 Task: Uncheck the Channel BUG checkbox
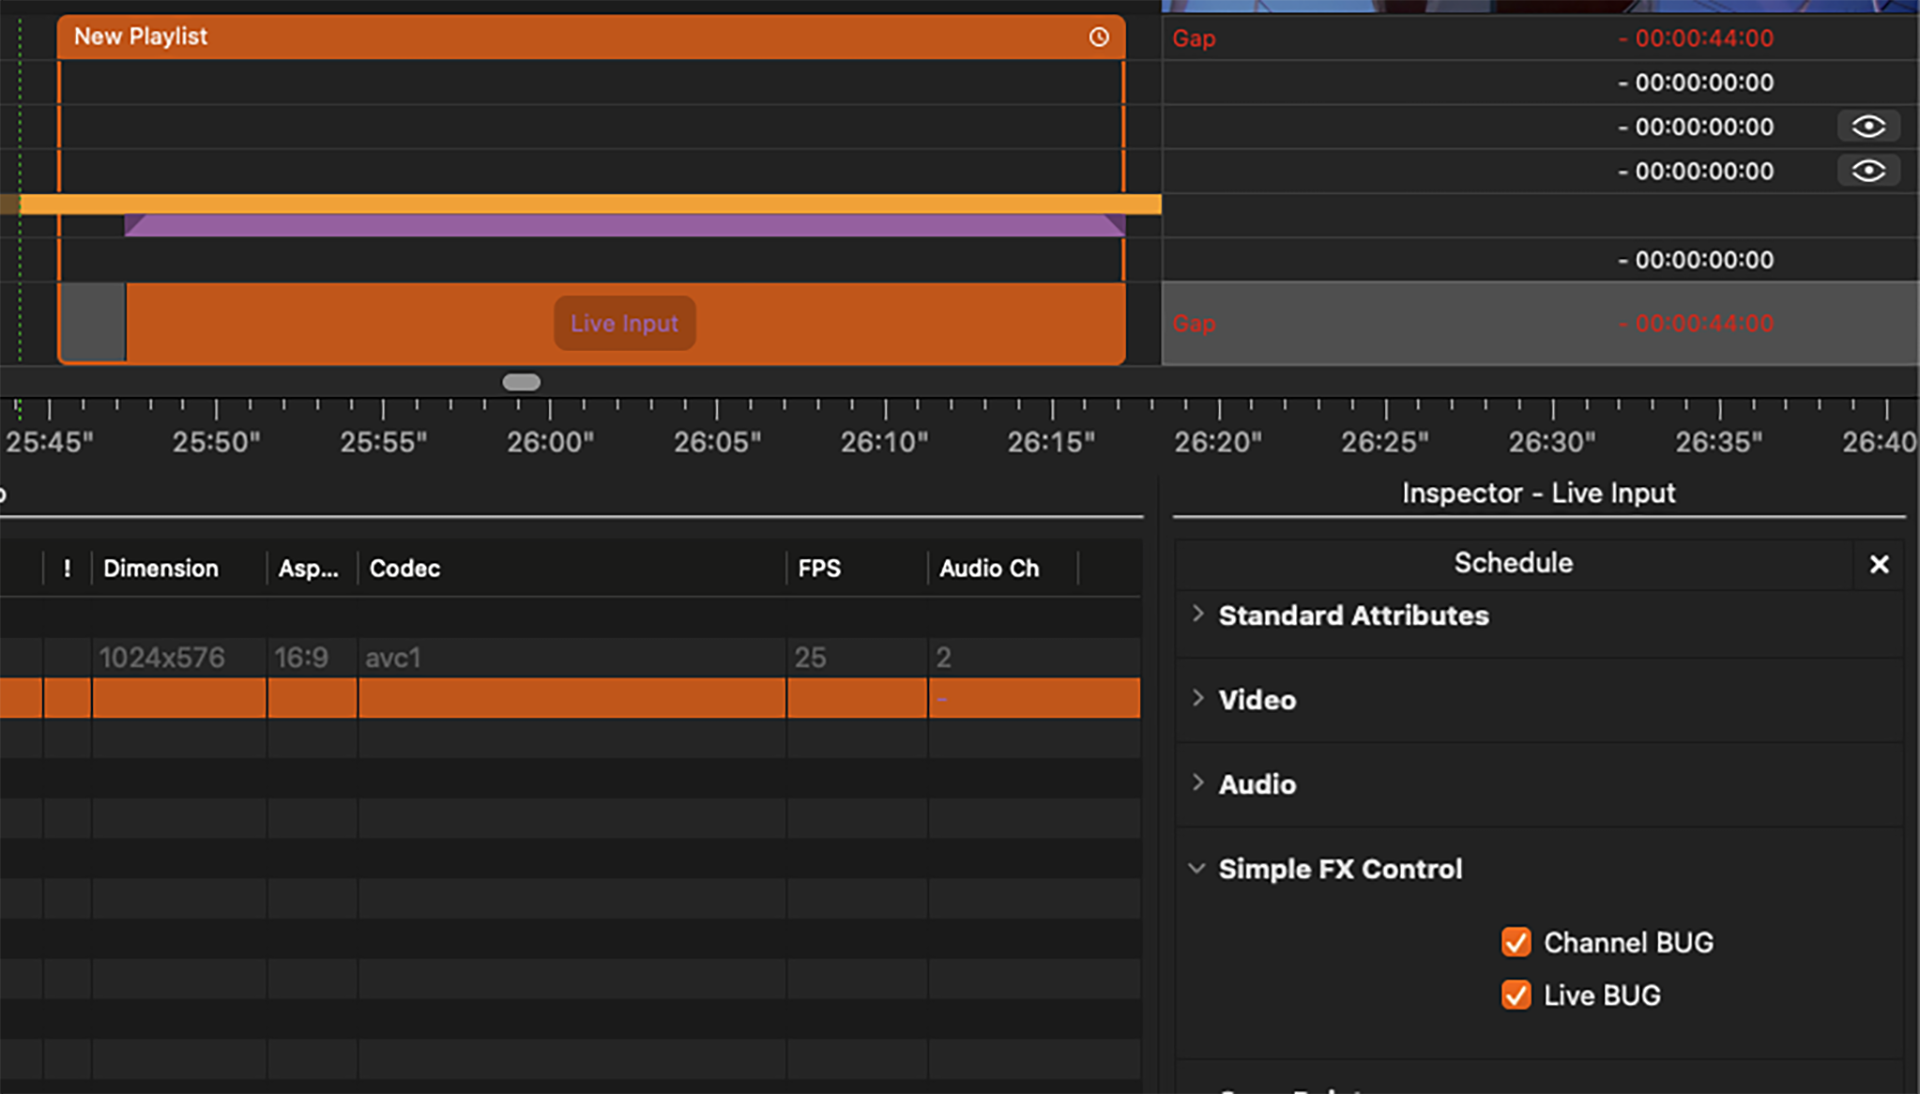click(1516, 942)
